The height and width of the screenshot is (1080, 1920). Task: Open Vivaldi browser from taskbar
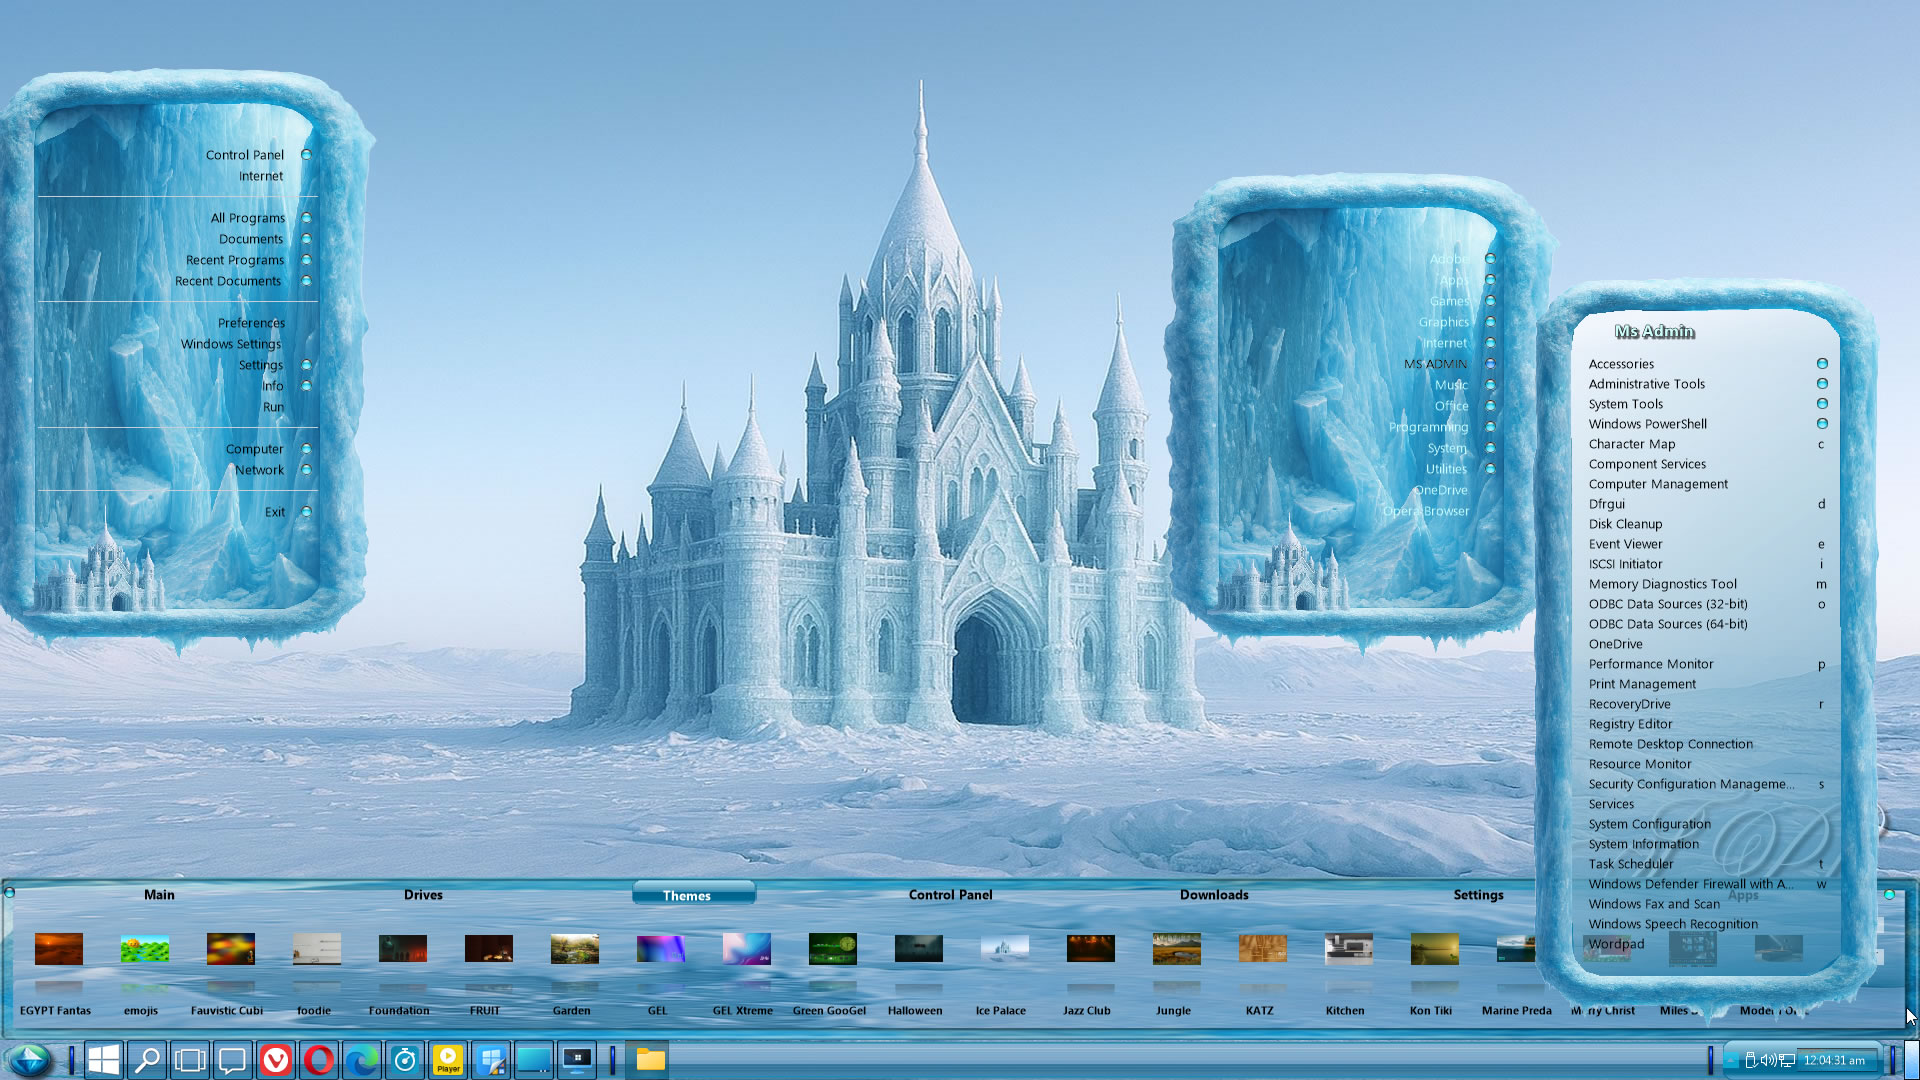pos(275,1060)
